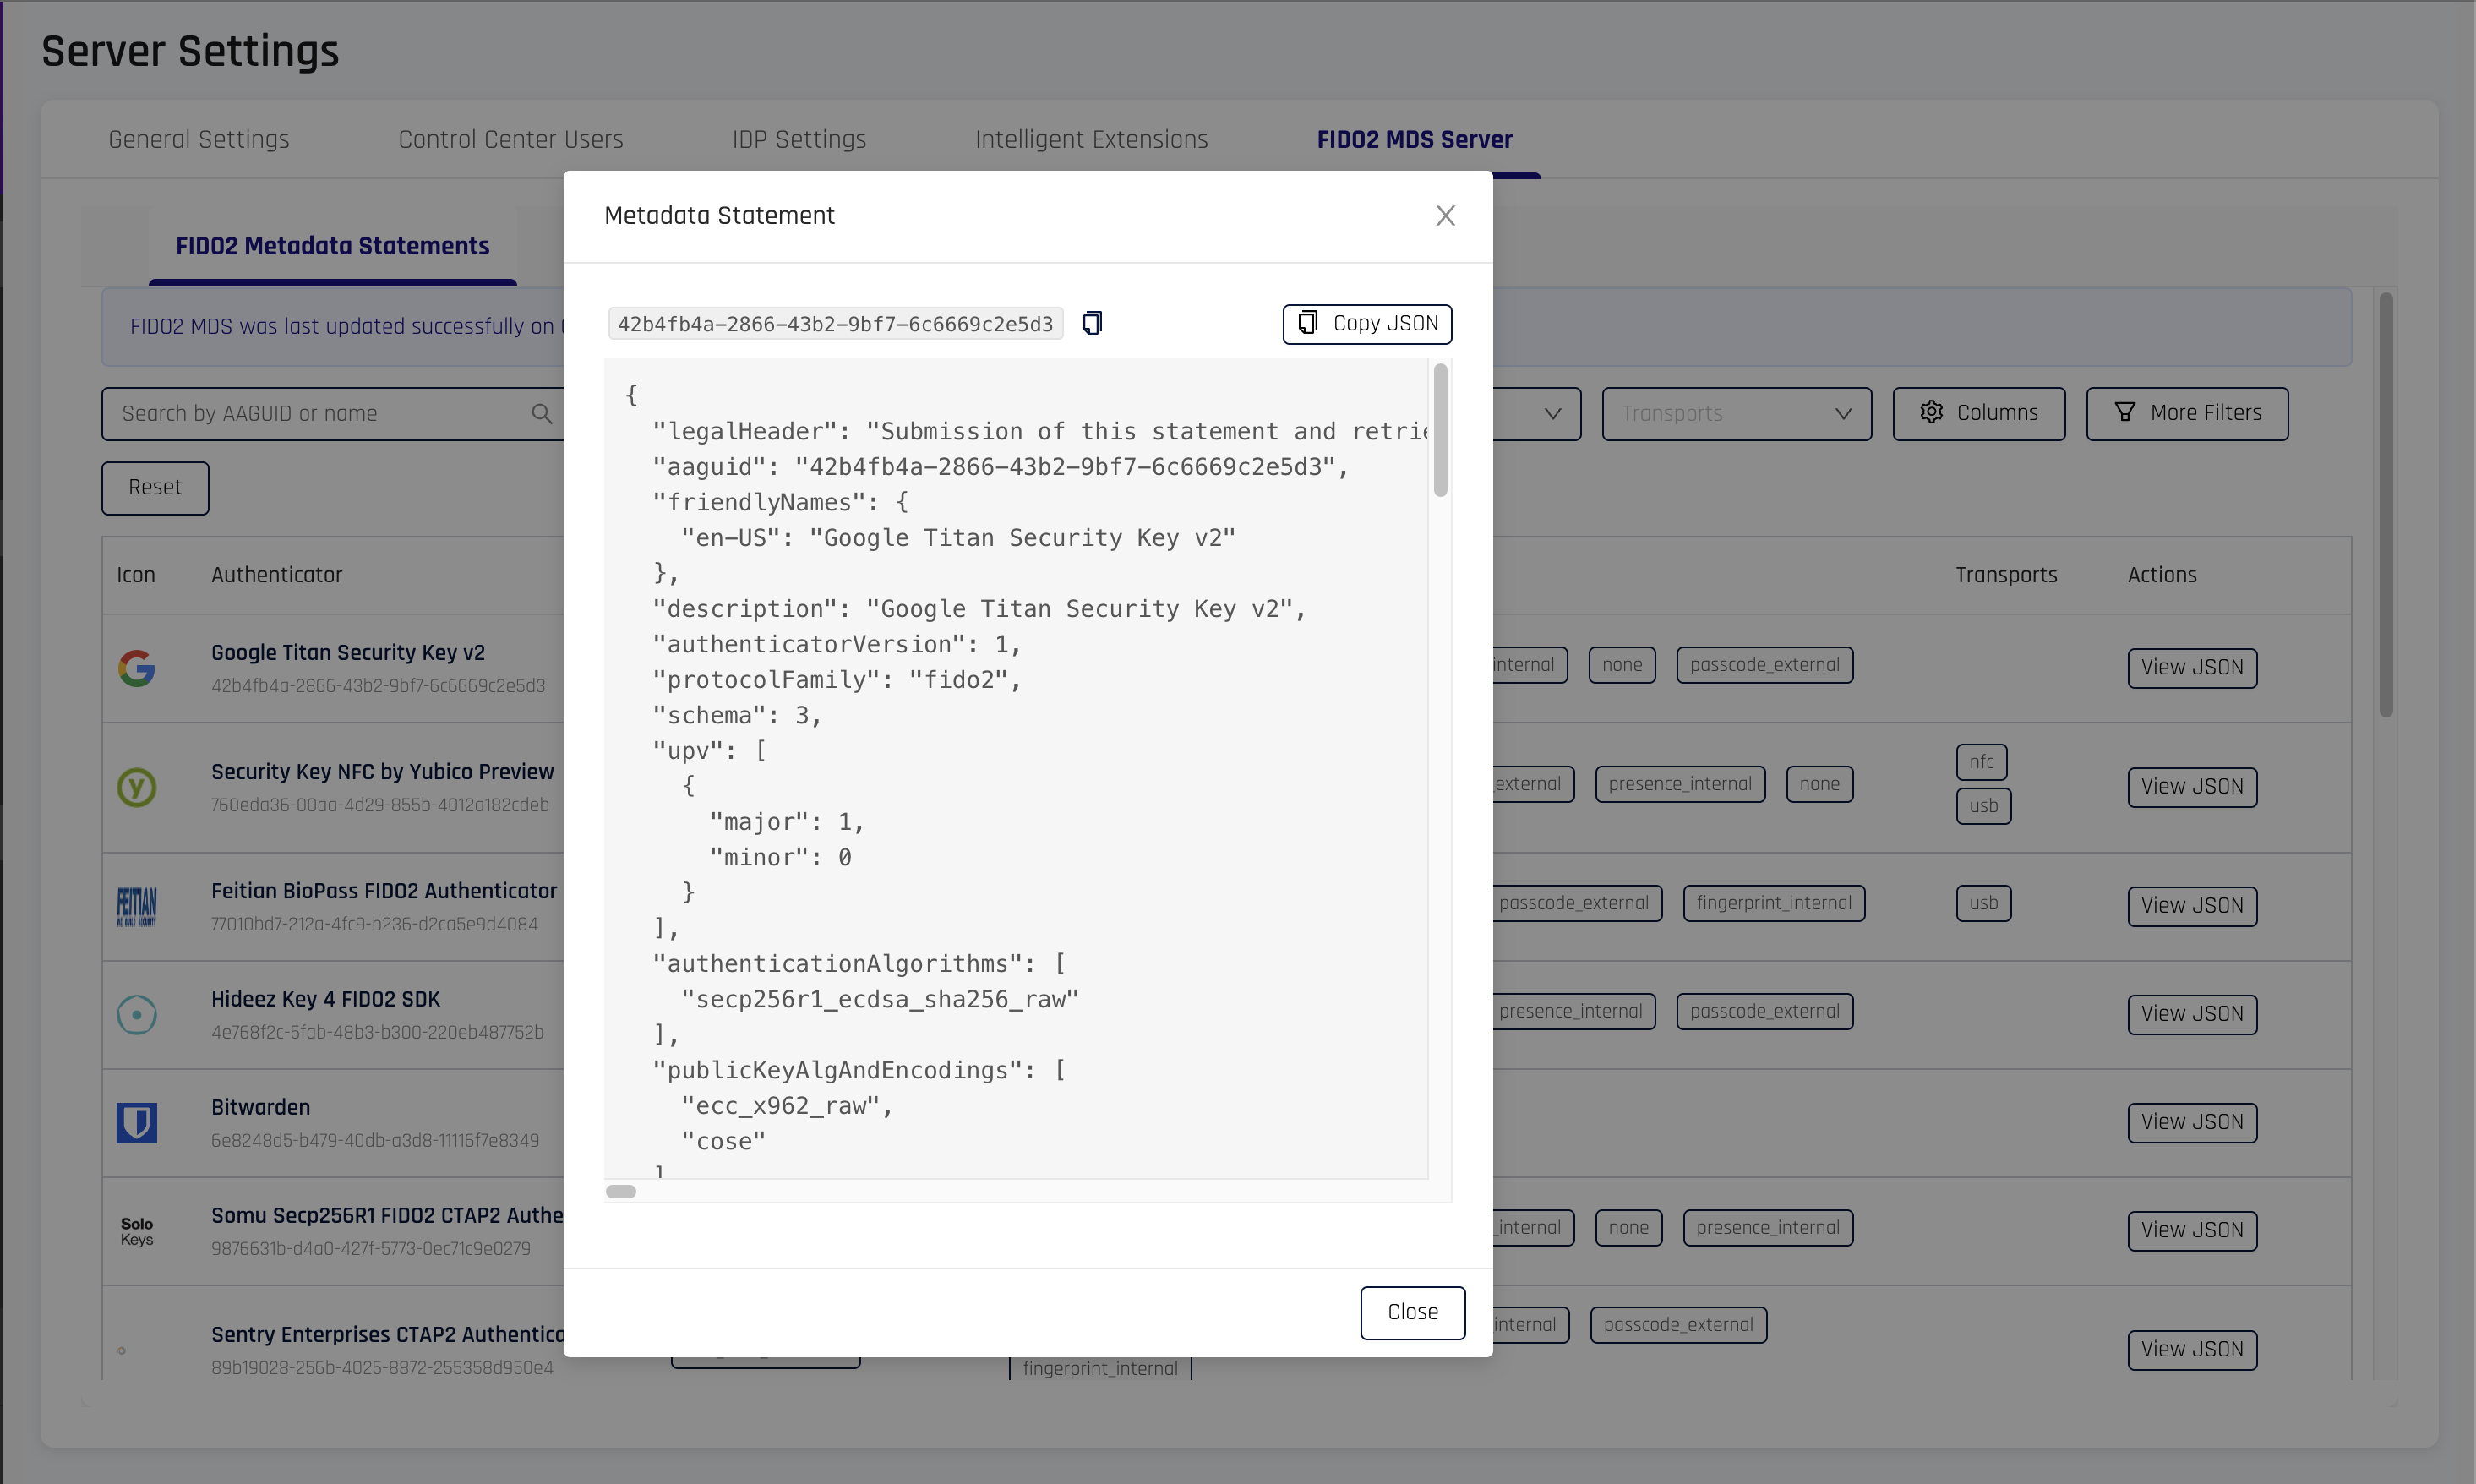The image size is (2476, 1484).
Task: Open More Filters
Action: [x=2186, y=414]
